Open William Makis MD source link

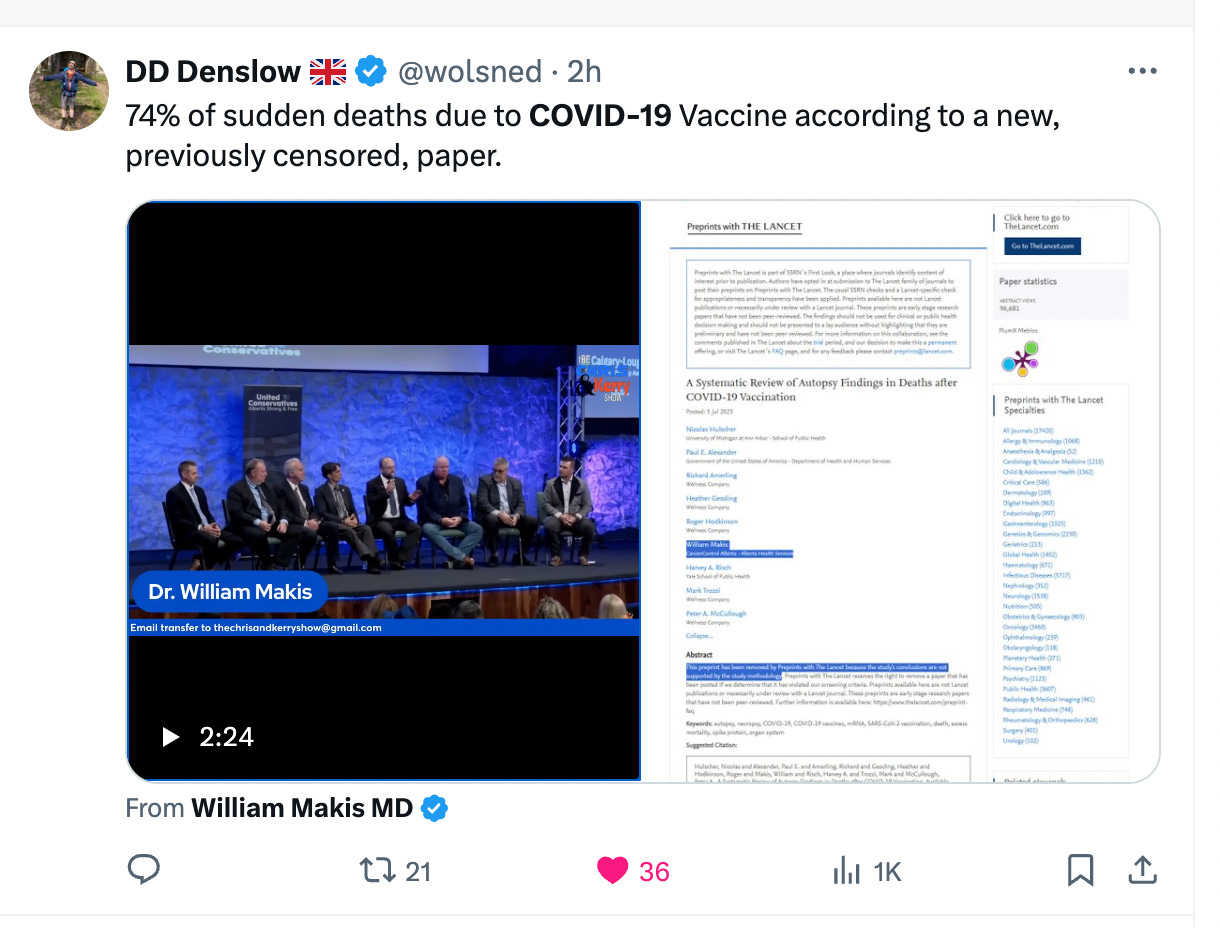[302, 808]
